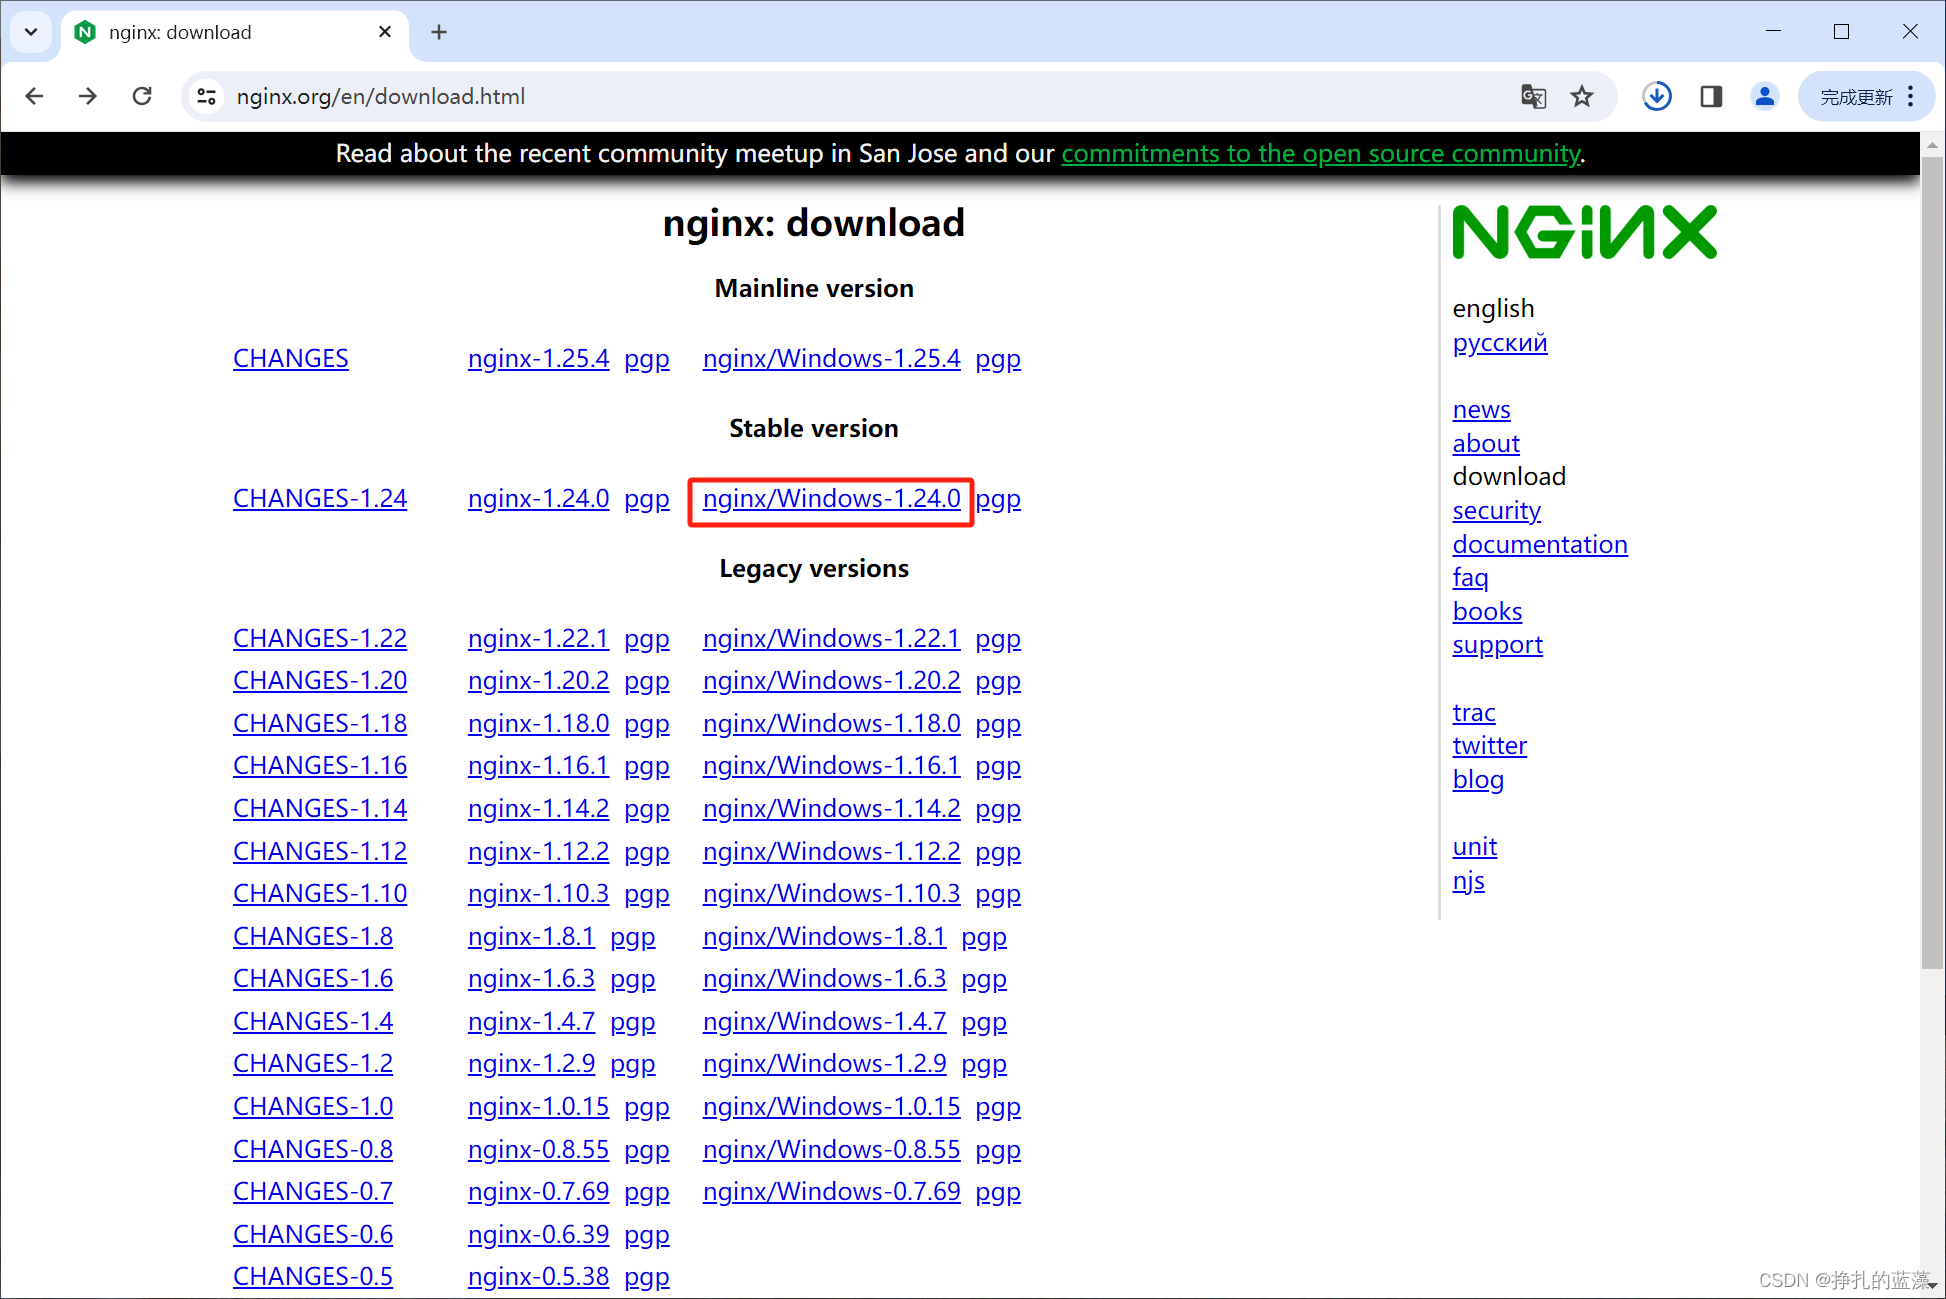1946x1299 pixels.
Task: Click the nginx/Windows-1.24.0 download link
Action: point(831,499)
